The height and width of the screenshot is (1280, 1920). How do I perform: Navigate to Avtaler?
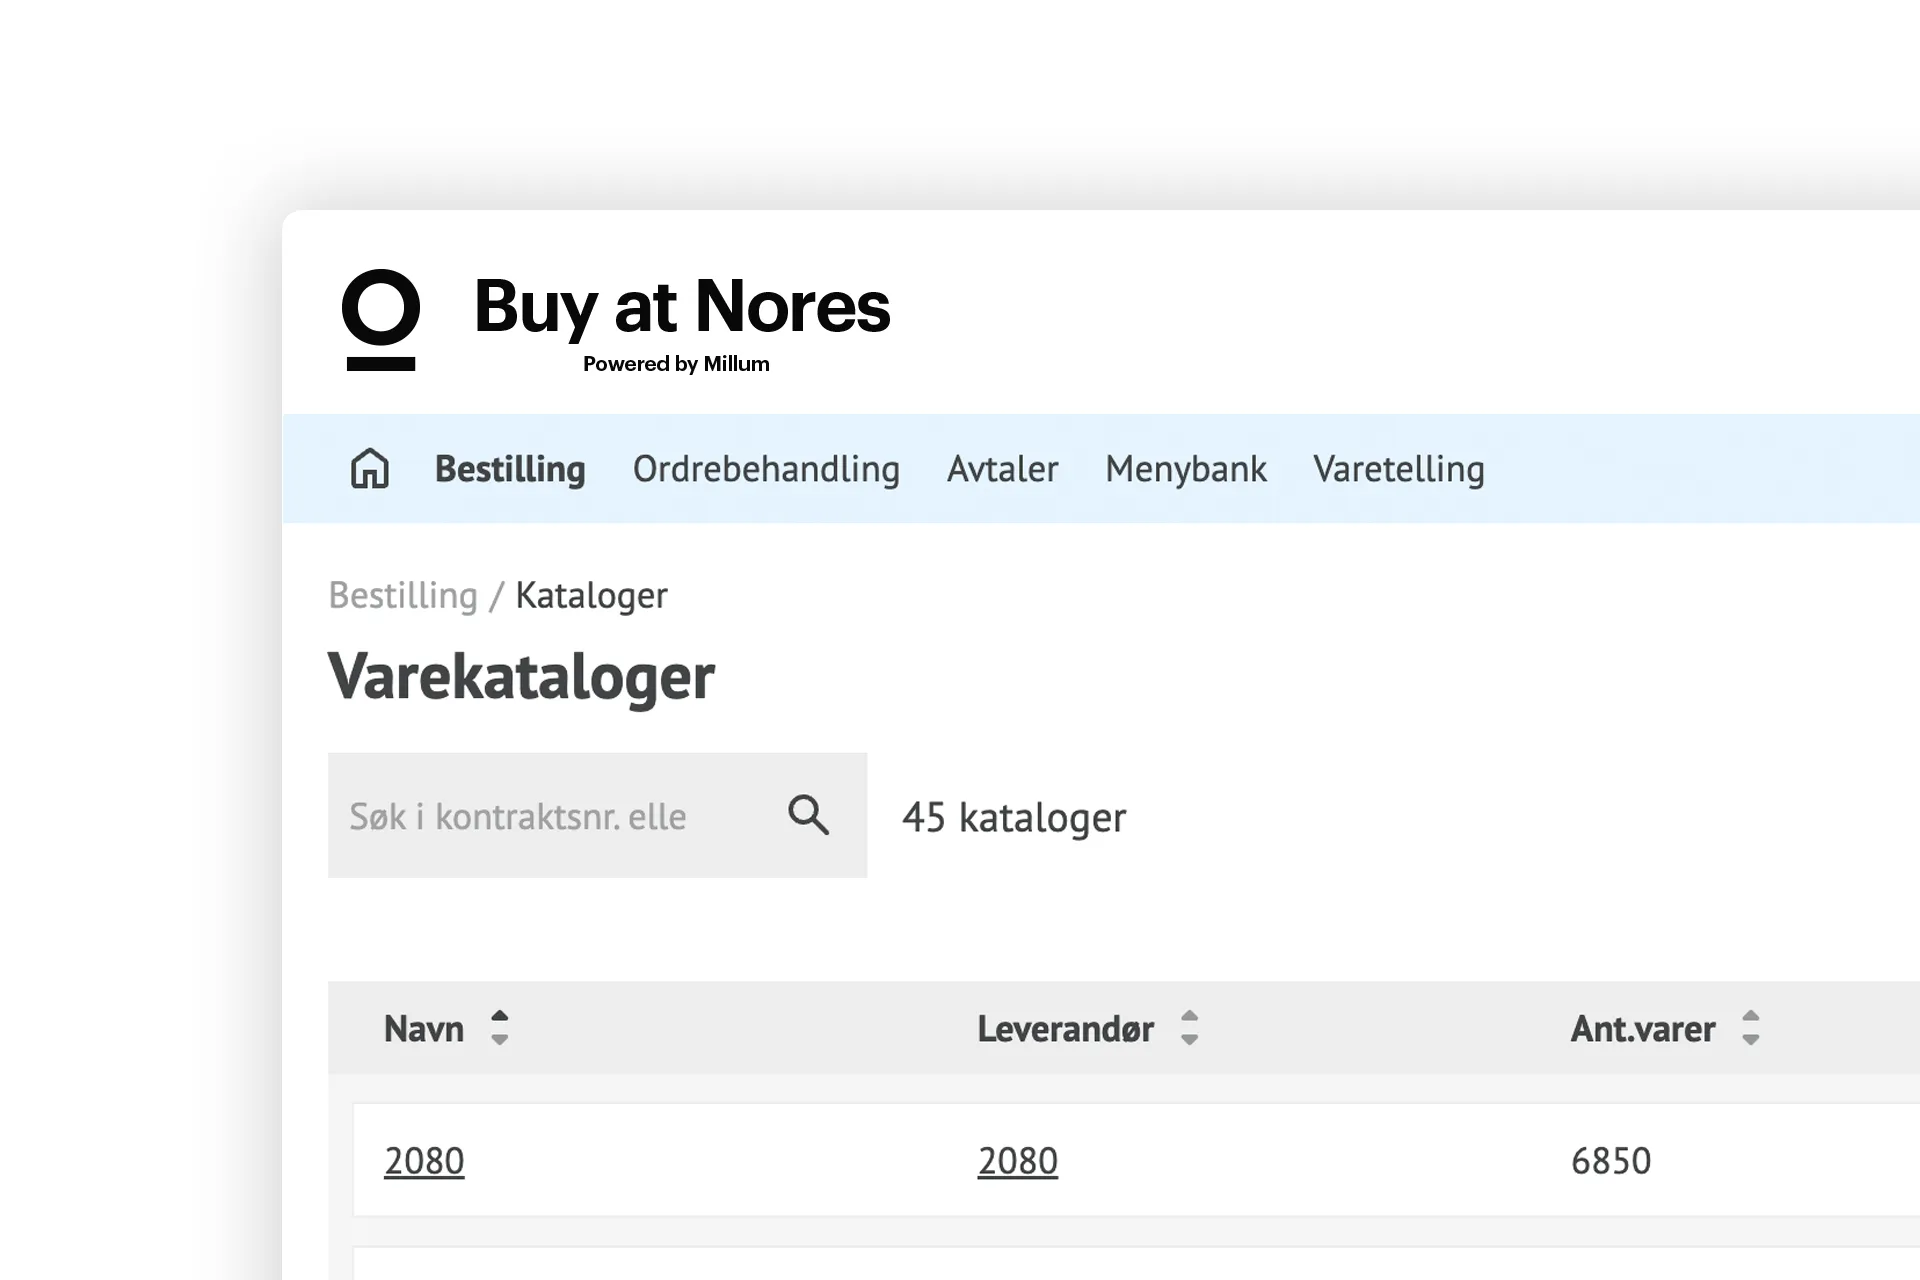pyautogui.click(x=1001, y=469)
